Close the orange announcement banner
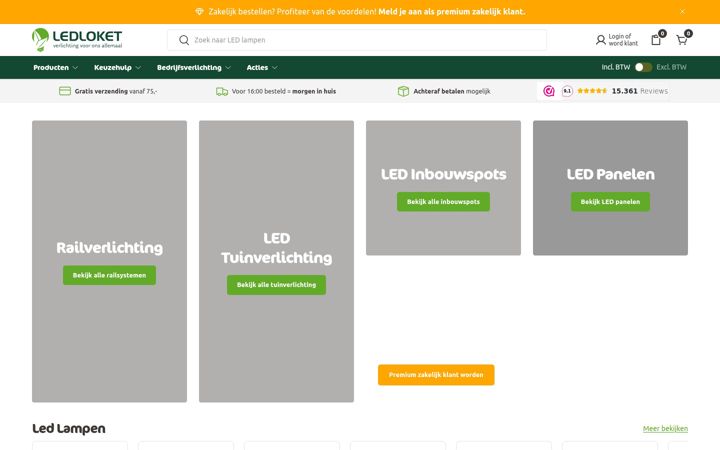This screenshot has height=450, width=720. click(x=682, y=11)
